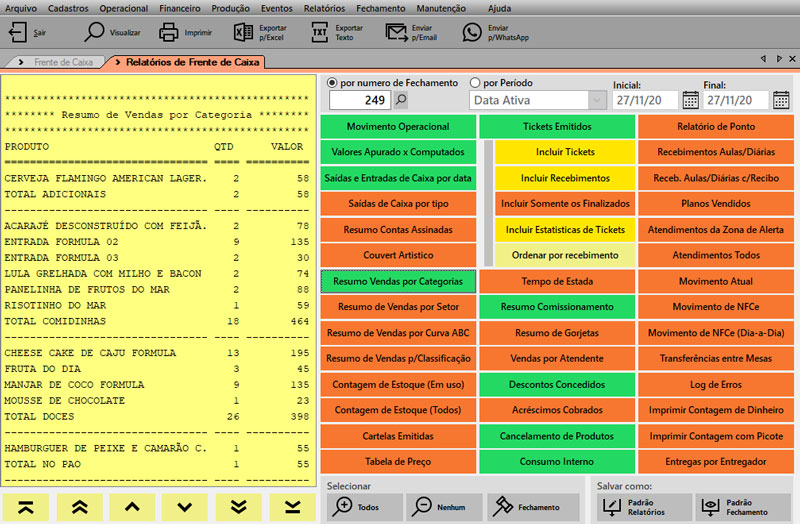
Task: Open the Fechamento menu
Action: coord(381,8)
